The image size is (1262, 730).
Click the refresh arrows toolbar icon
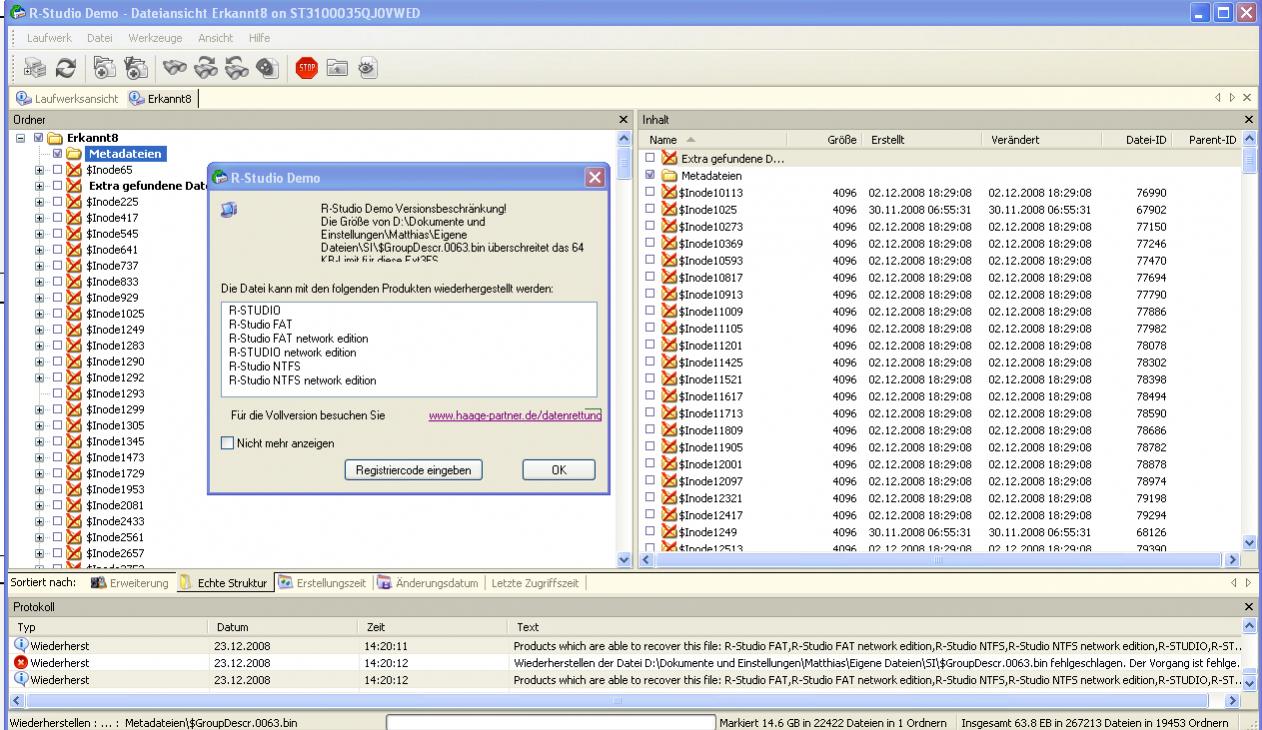tap(68, 68)
